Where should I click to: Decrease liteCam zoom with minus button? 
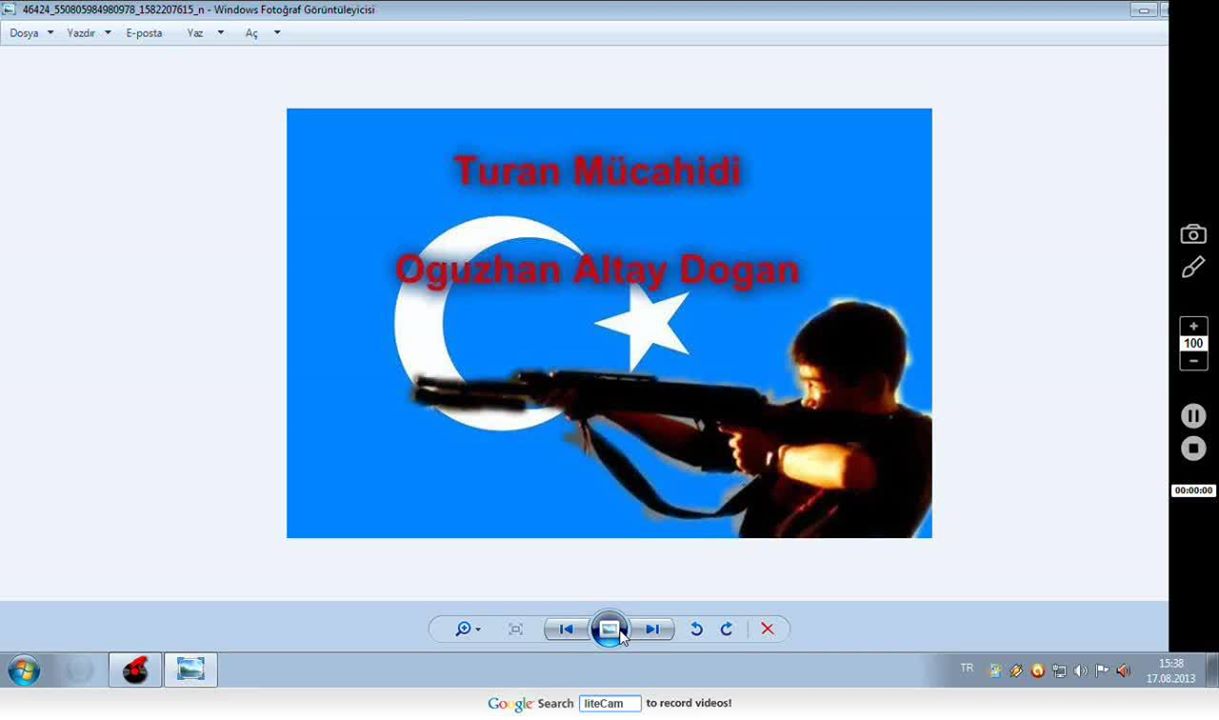pos(1193,361)
